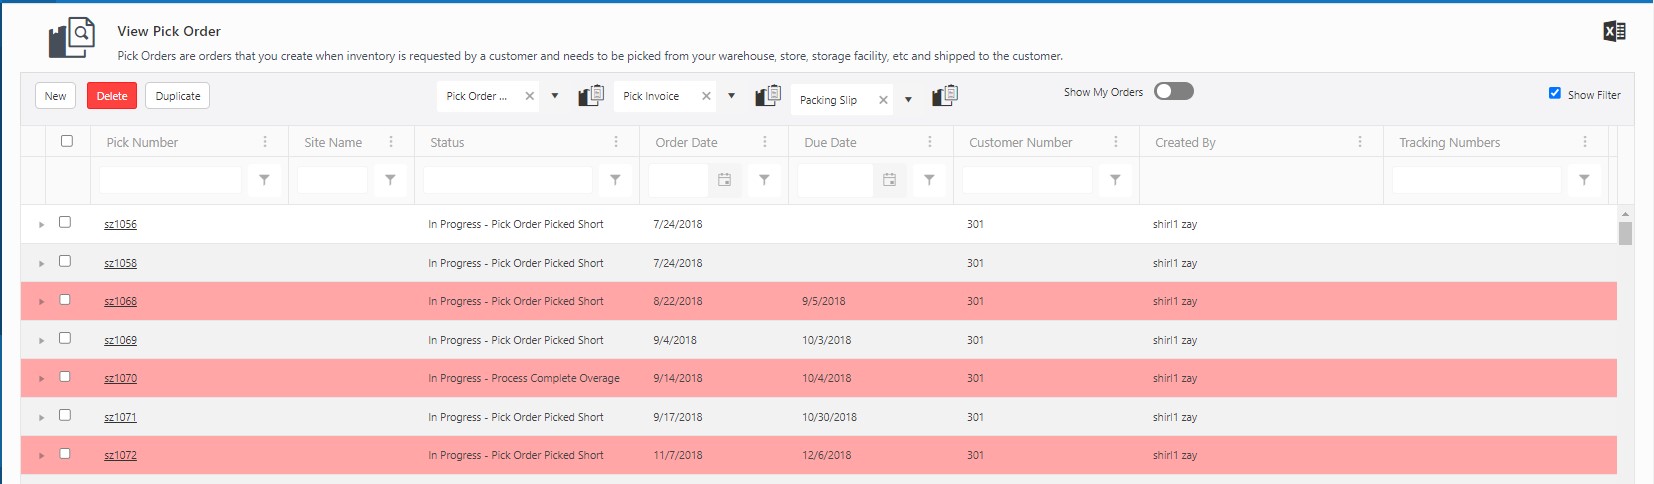Viewport: 1654px width, 484px height.
Task: Expand the row for order sz1068
Action: pyautogui.click(x=41, y=302)
